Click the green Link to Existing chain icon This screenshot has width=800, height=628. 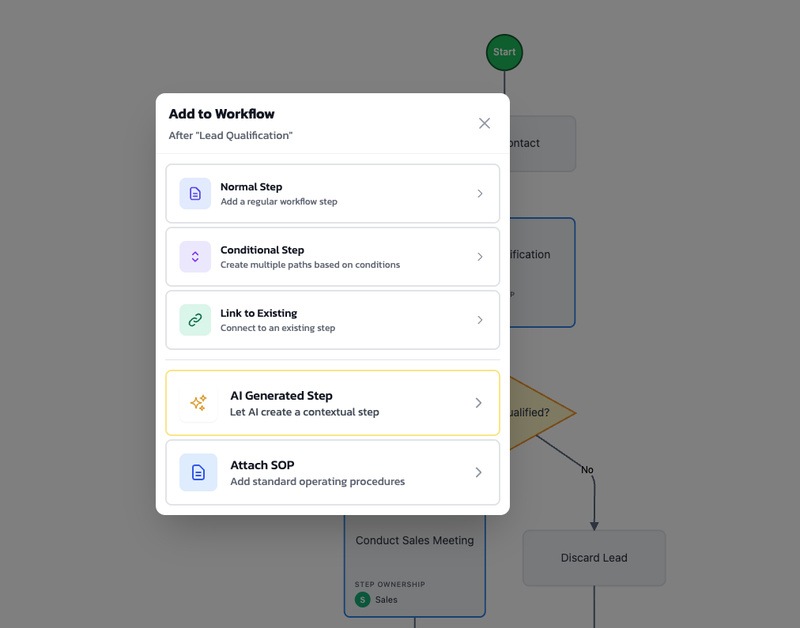(196, 320)
